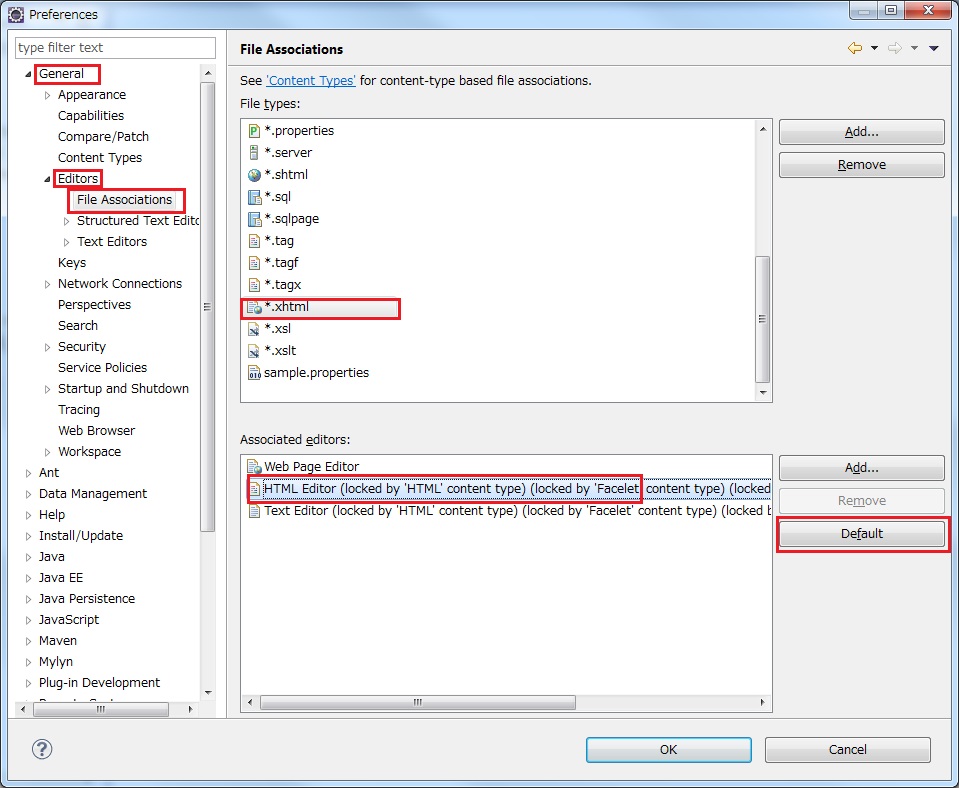
Task: Click the Associated editors horizontal scrollbar
Action: click(x=418, y=703)
